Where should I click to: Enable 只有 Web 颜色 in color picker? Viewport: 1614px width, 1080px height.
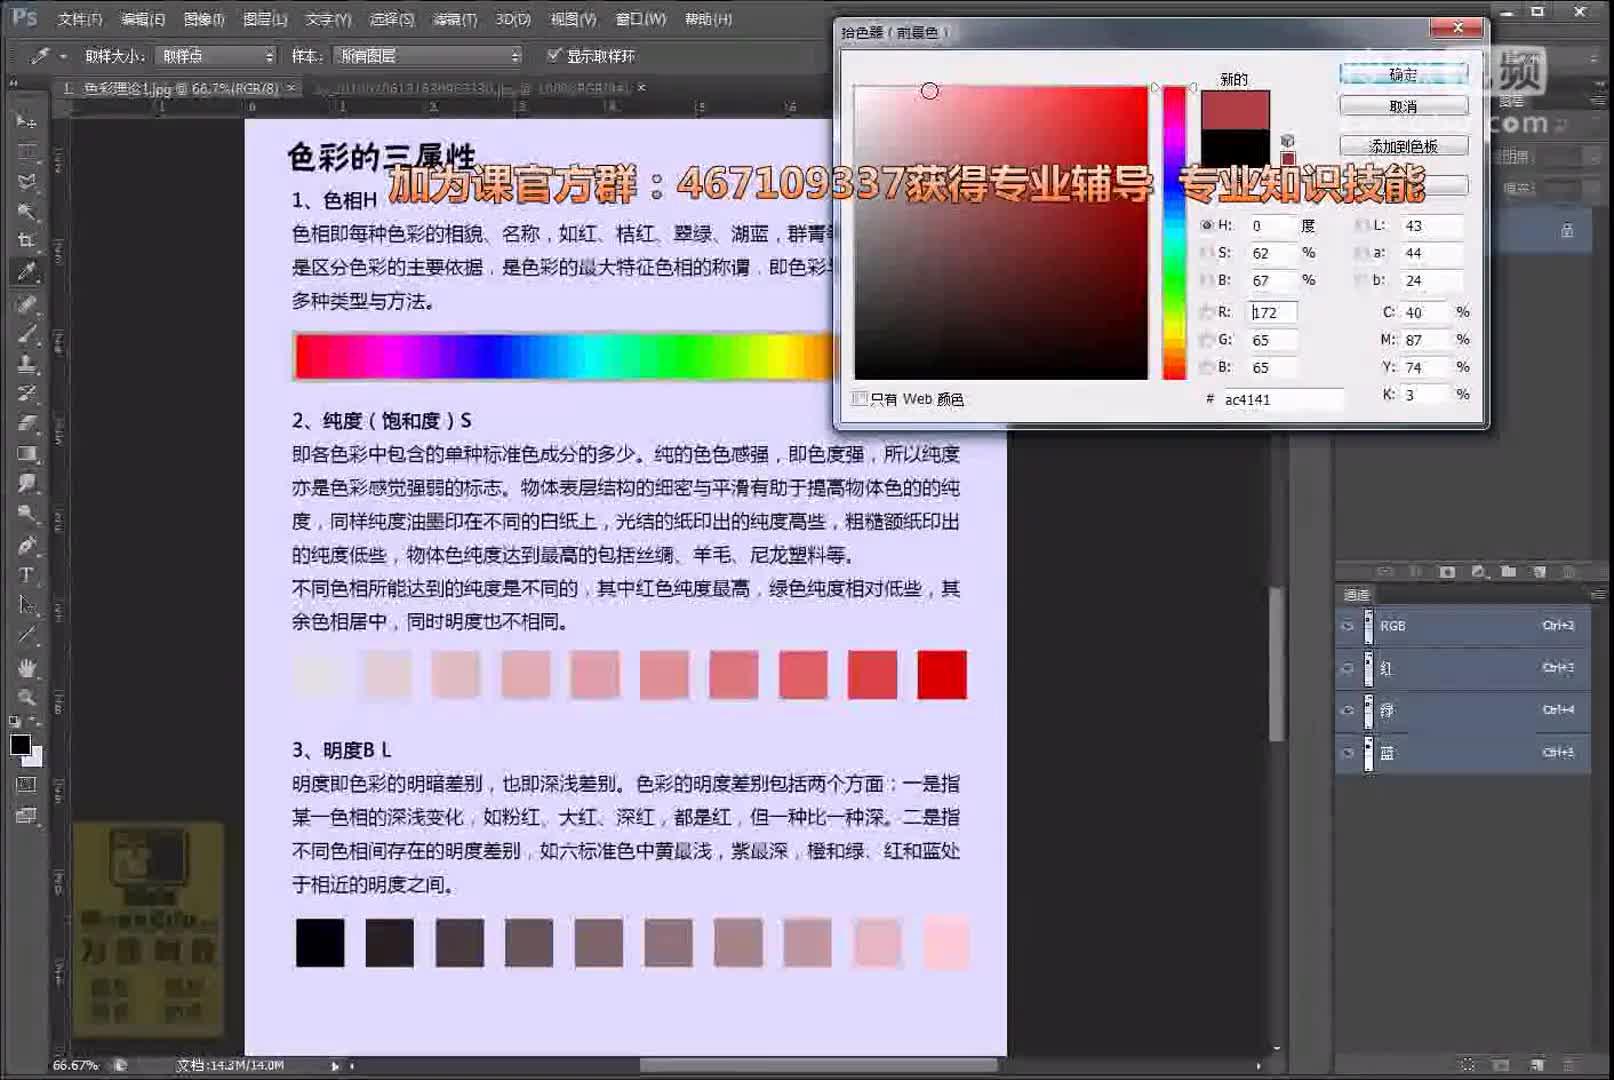coord(860,398)
